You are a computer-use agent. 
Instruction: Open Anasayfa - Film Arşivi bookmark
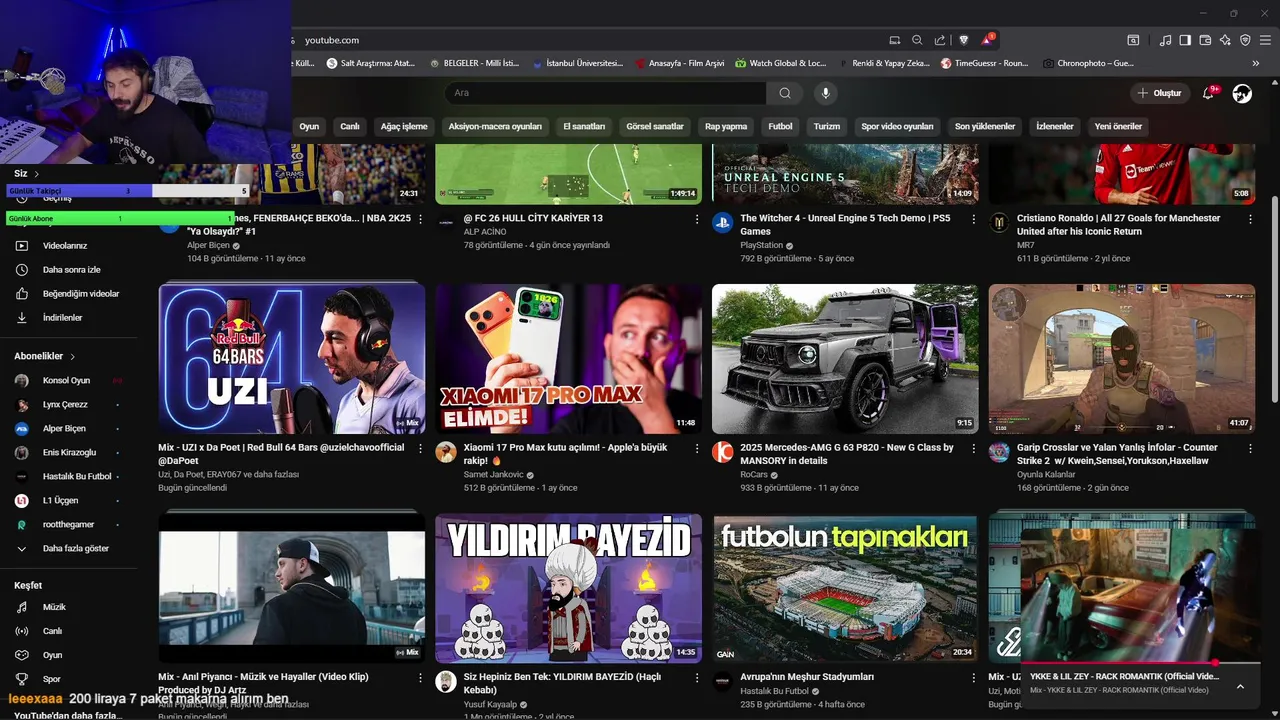coord(679,63)
